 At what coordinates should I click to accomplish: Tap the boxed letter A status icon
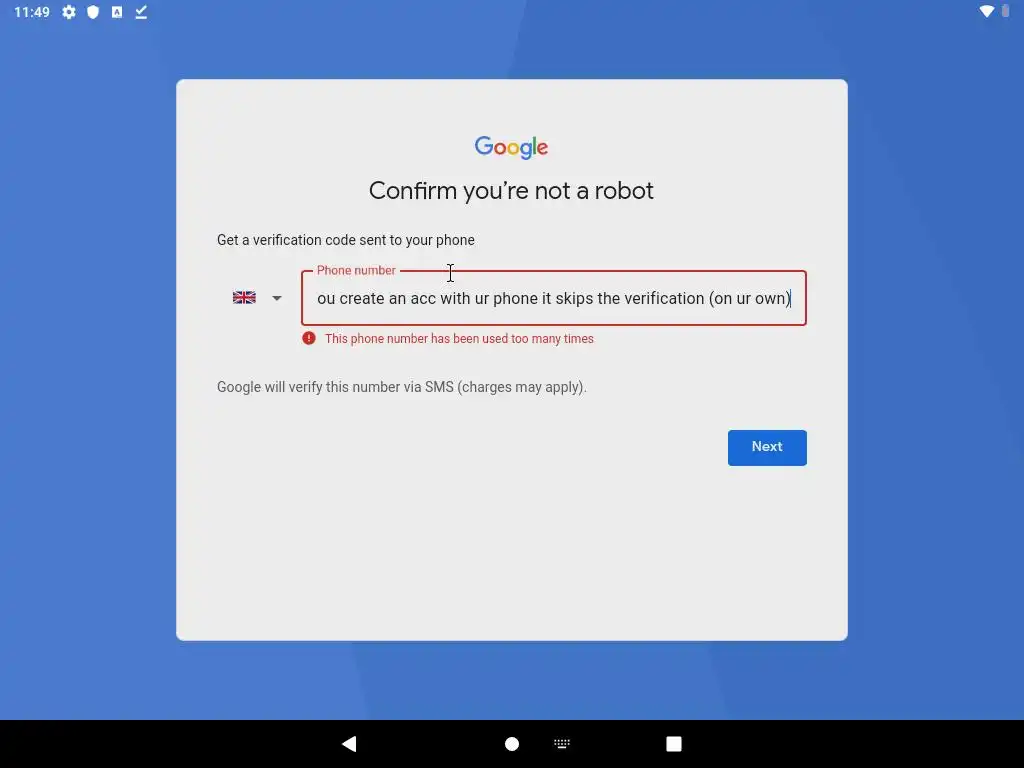pyautogui.click(x=117, y=12)
